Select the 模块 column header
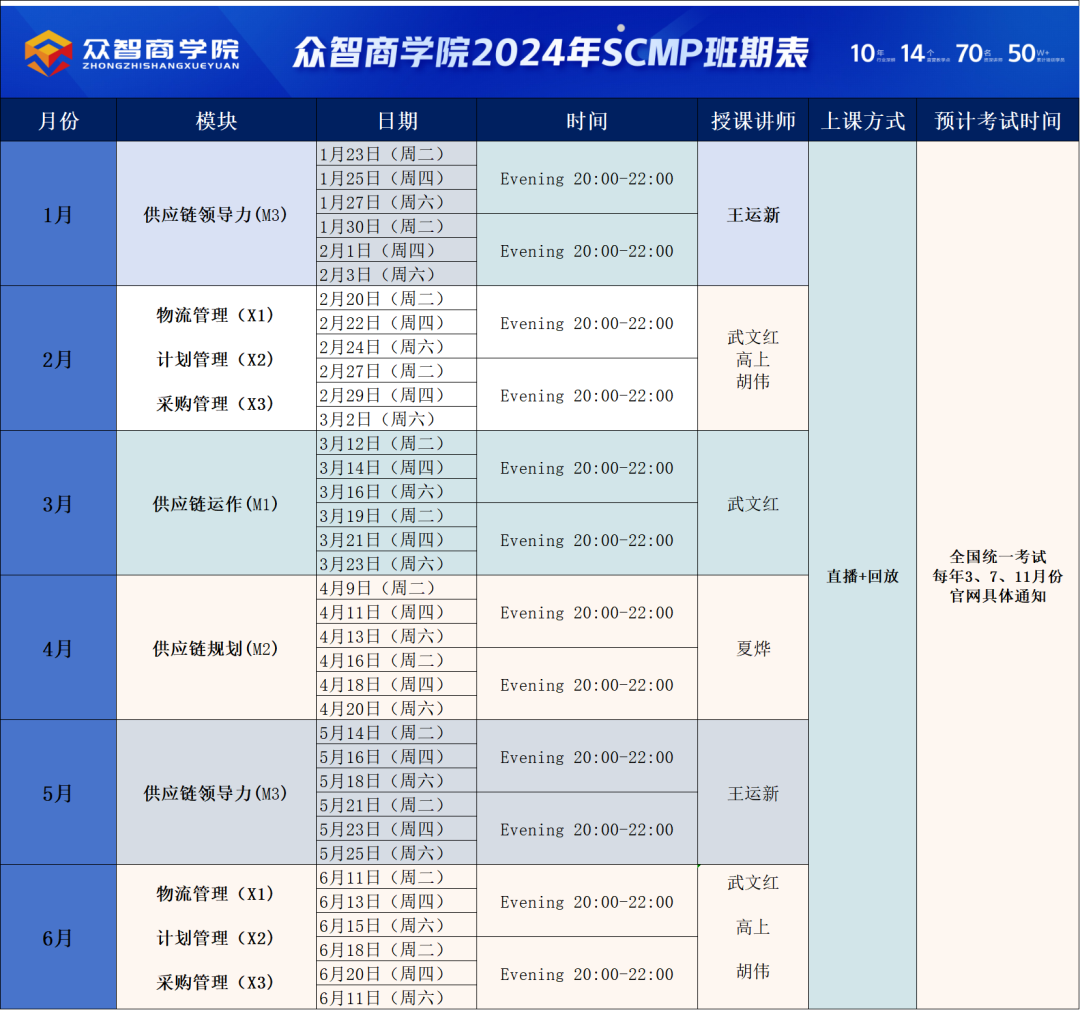The width and height of the screenshot is (1080, 1010). coord(216,121)
